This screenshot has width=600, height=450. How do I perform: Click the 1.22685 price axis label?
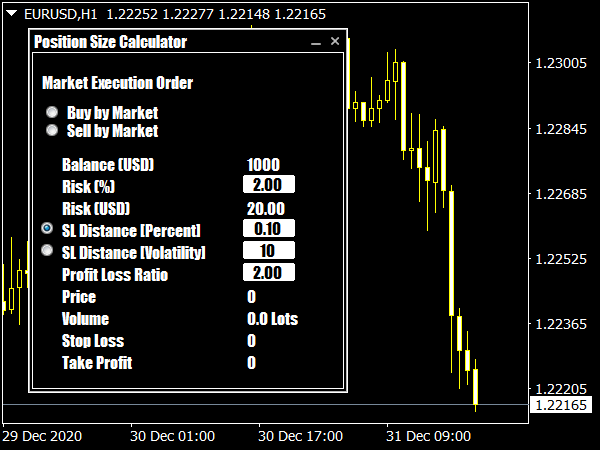[561, 194]
